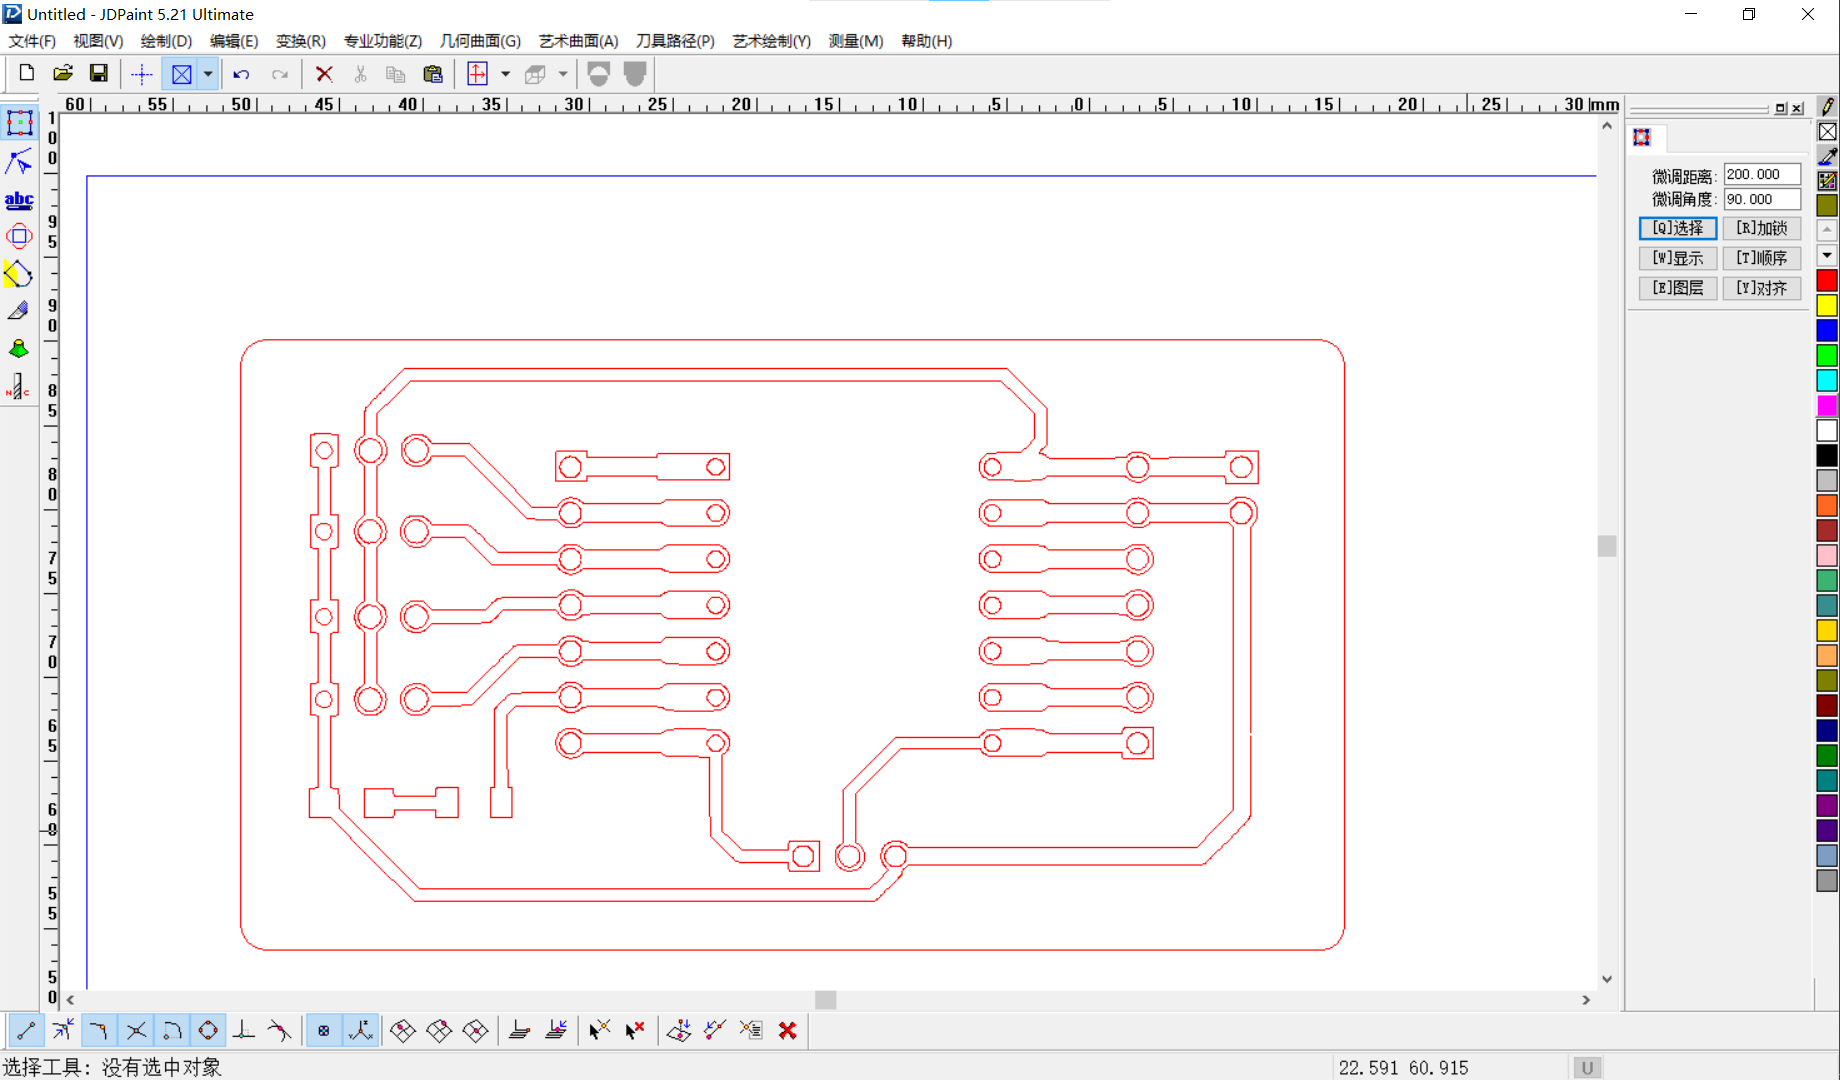Open the dropdown next to the crossed-square tool
The width and height of the screenshot is (1840, 1080).
tap(208, 74)
